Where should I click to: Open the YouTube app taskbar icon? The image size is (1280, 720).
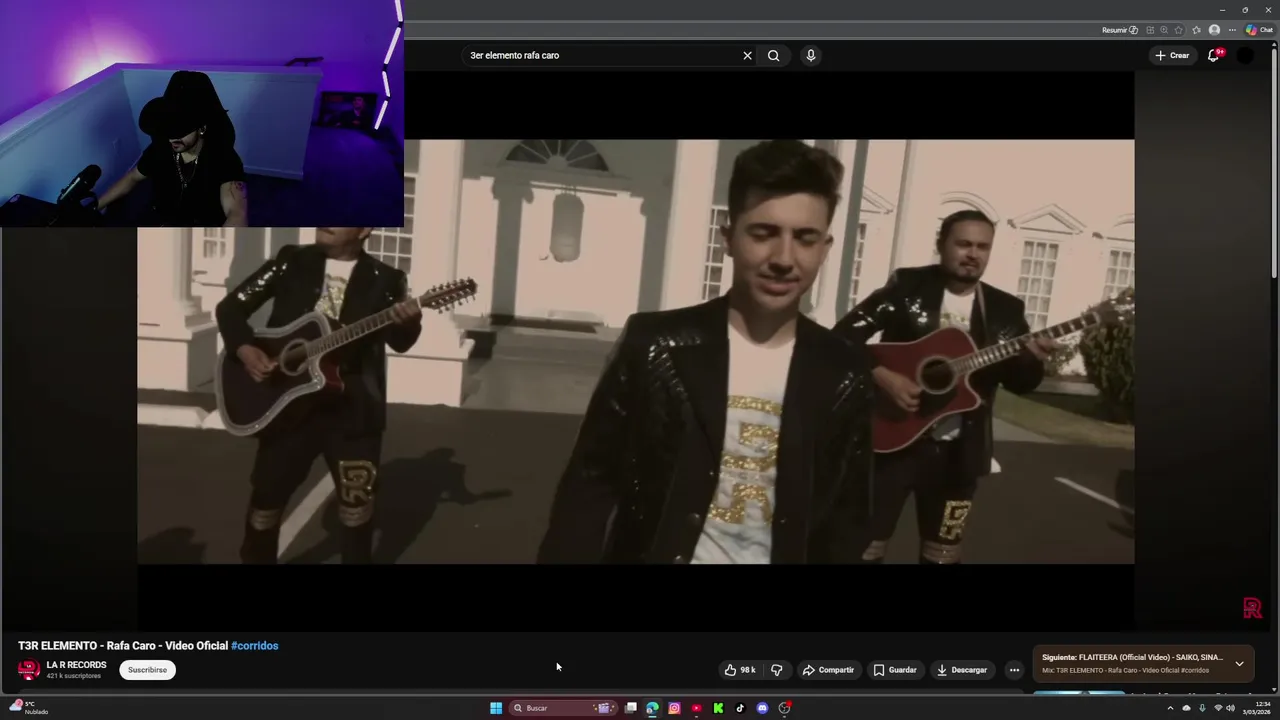click(x=696, y=708)
